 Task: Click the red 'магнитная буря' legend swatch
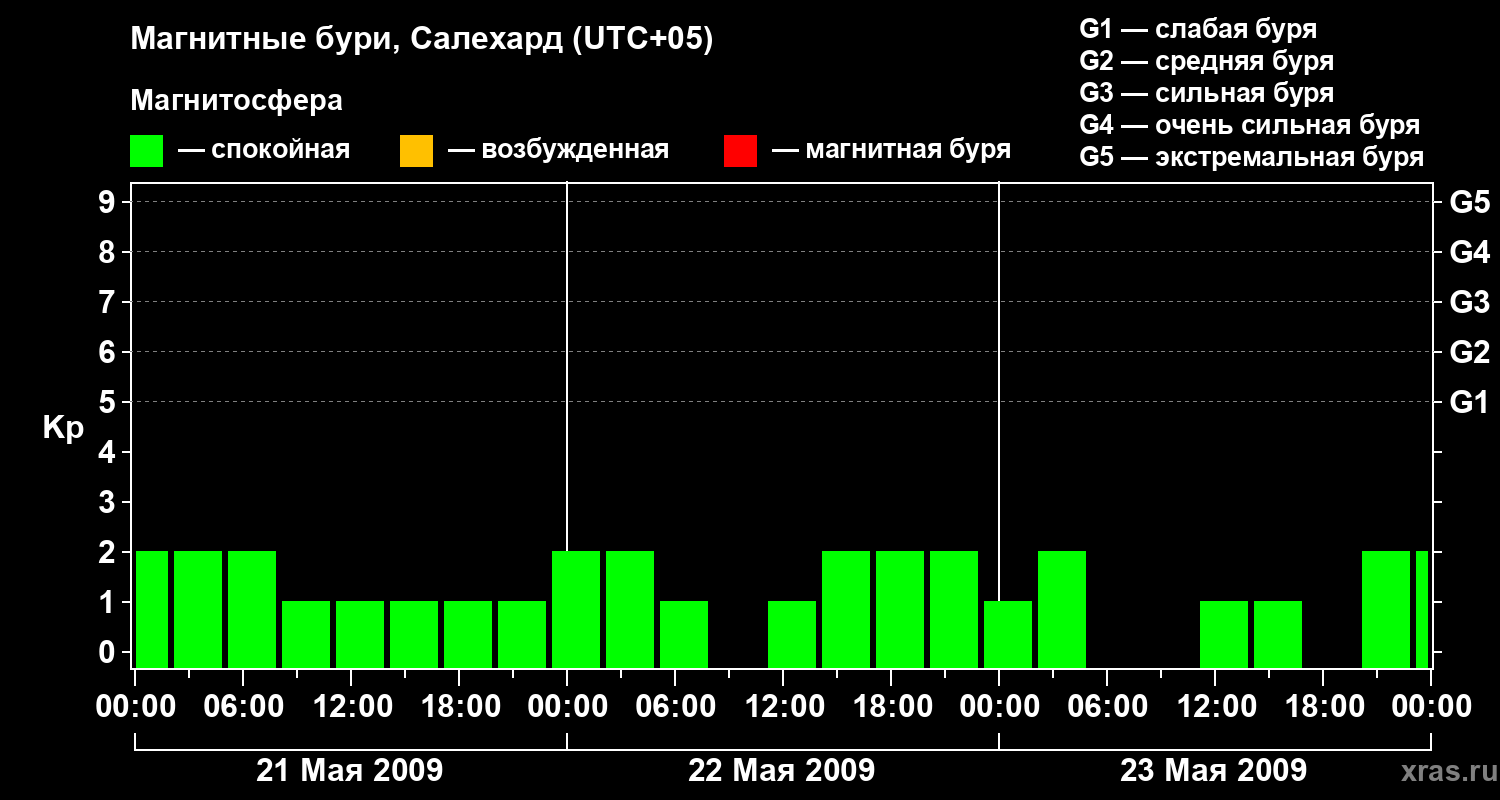coord(740,151)
